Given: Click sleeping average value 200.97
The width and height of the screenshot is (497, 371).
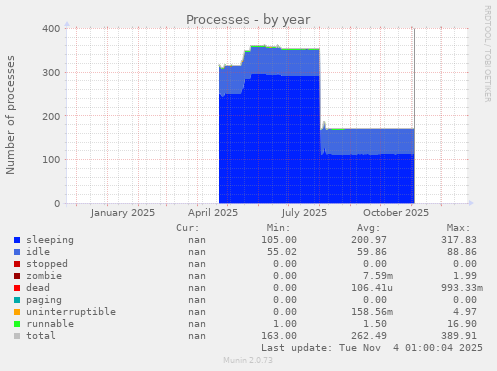Looking at the screenshot, I should click(369, 240).
